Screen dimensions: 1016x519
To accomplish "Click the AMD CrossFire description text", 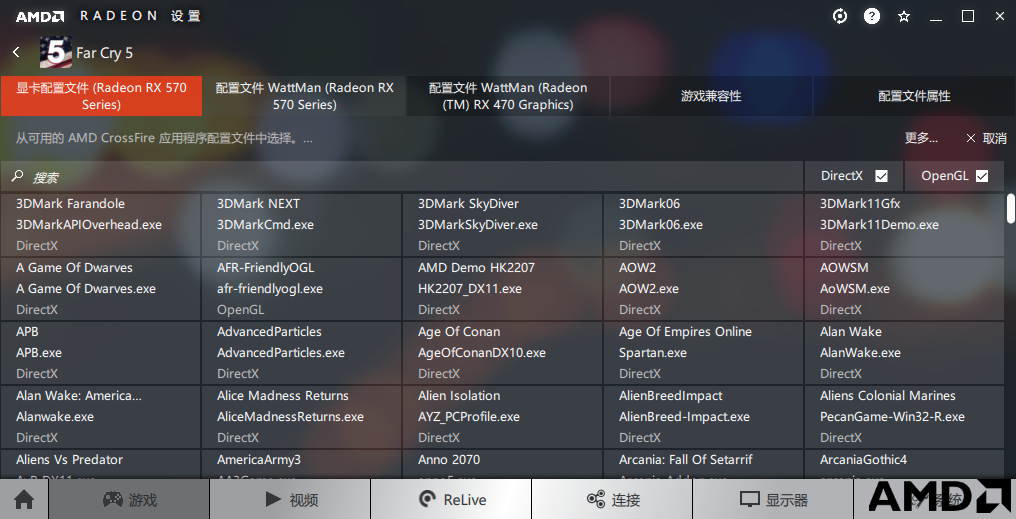I will click(x=164, y=138).
